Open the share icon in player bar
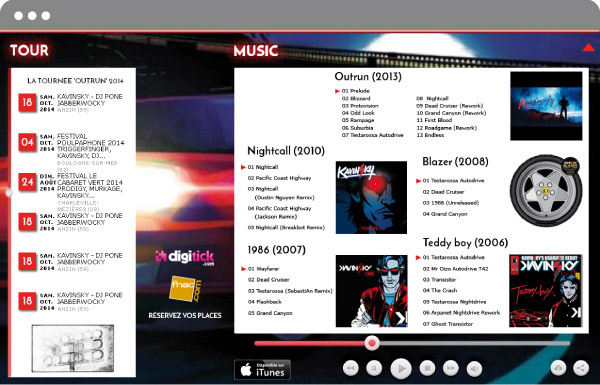 coord(581,368)
